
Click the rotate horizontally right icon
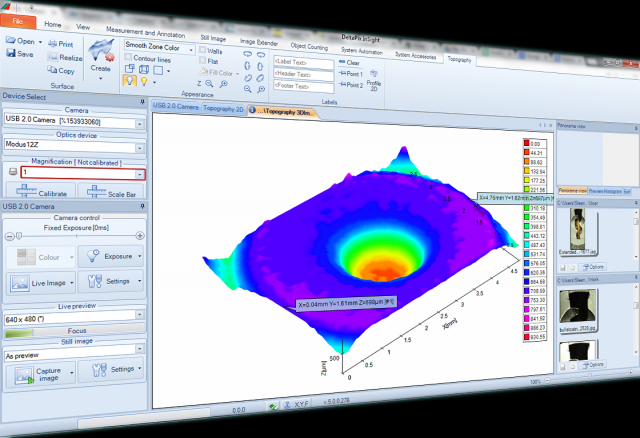[x=261, y=55]
